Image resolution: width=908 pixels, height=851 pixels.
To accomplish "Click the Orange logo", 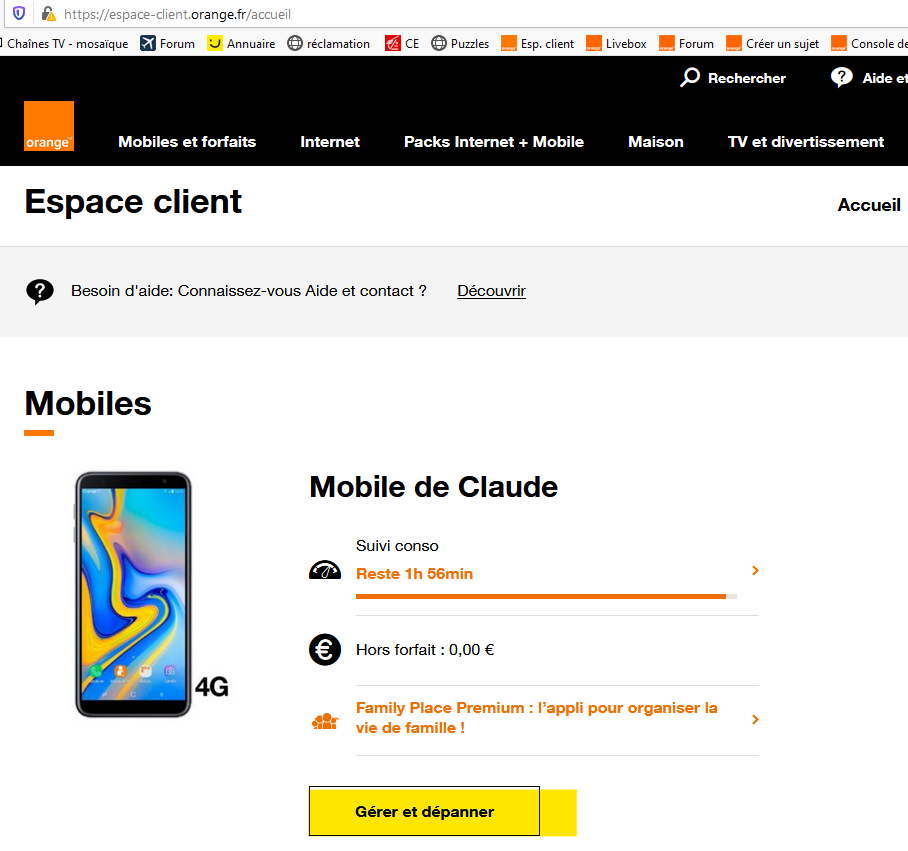I will tap(49, 126).
